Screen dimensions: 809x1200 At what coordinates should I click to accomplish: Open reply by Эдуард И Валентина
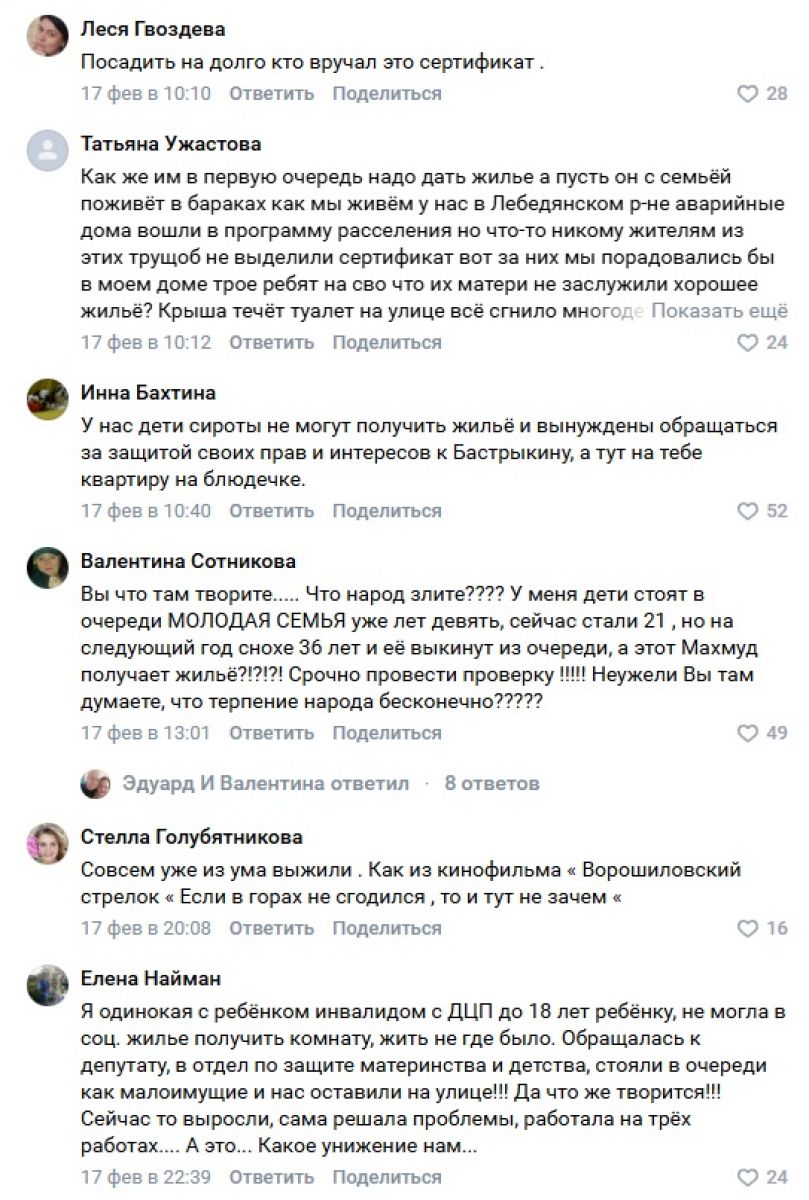pos(265,783)
